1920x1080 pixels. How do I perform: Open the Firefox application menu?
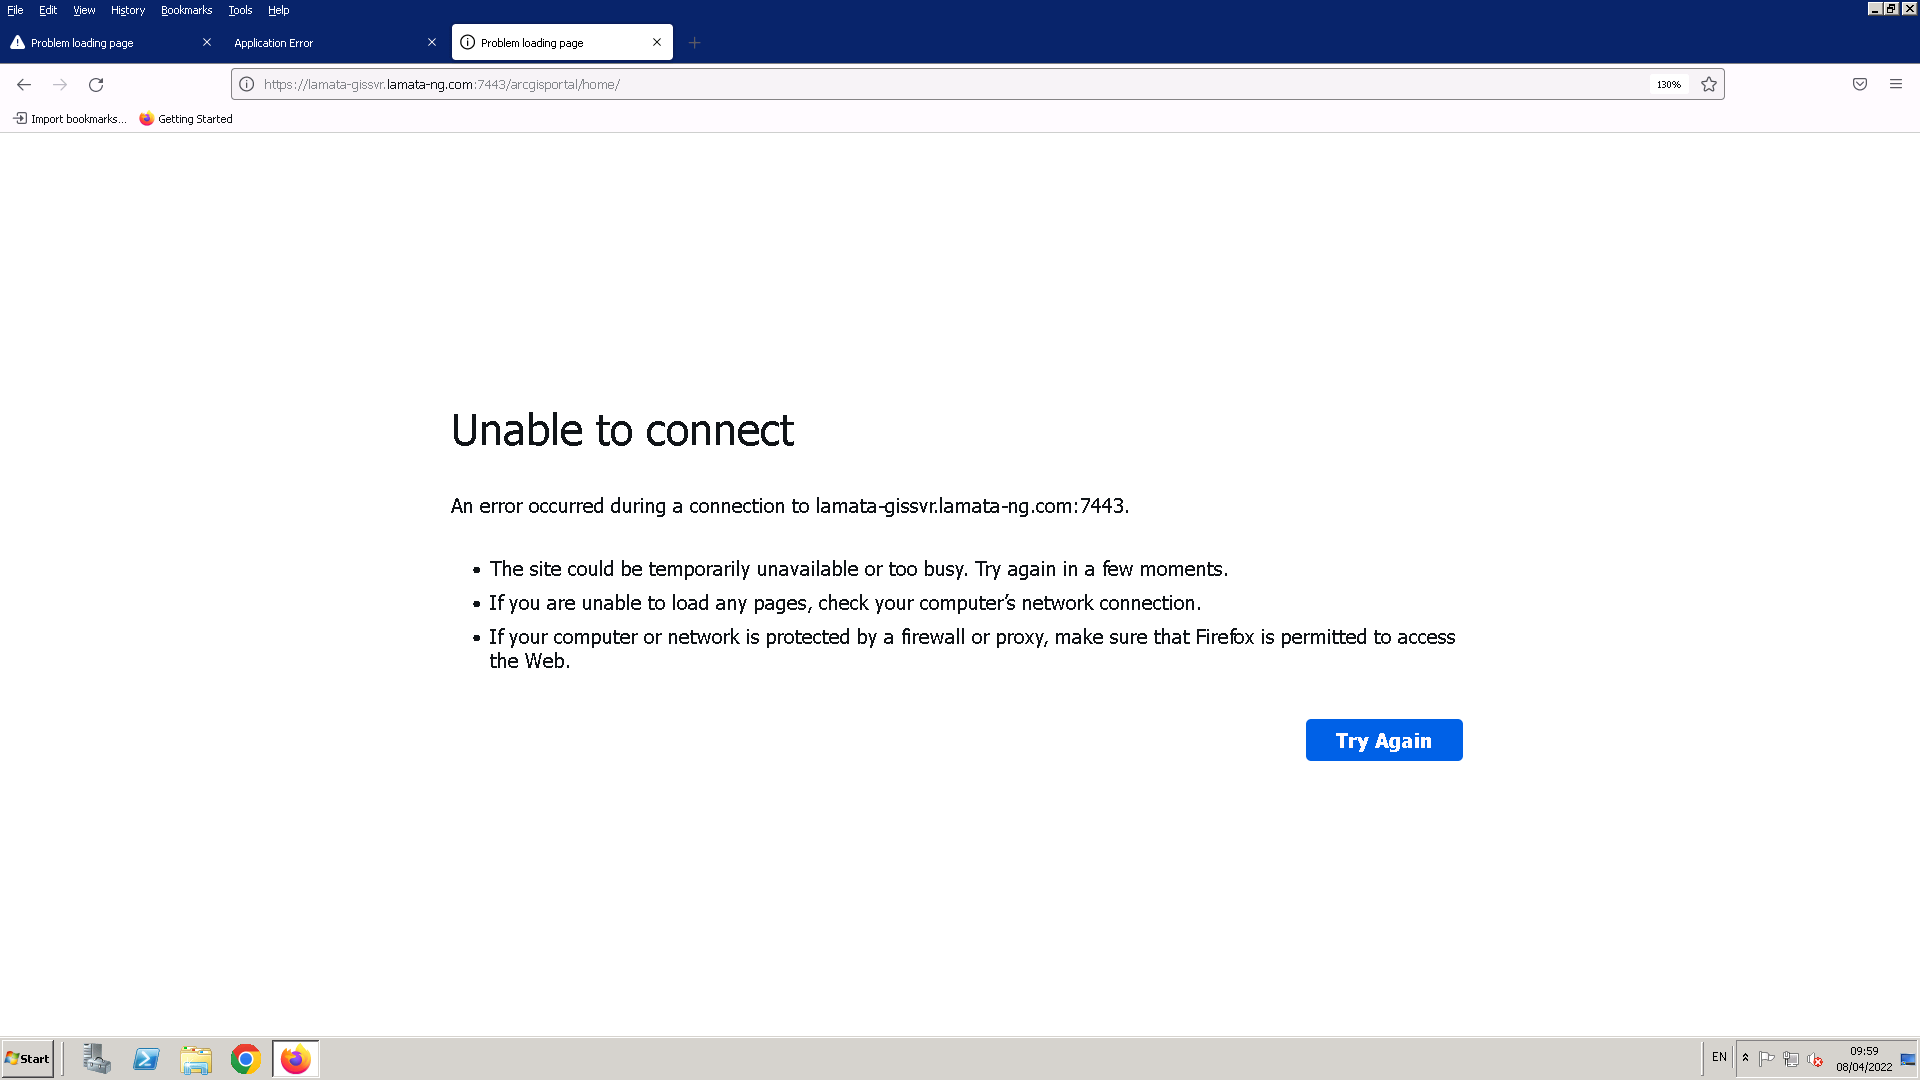click(x=1896, y=84)
